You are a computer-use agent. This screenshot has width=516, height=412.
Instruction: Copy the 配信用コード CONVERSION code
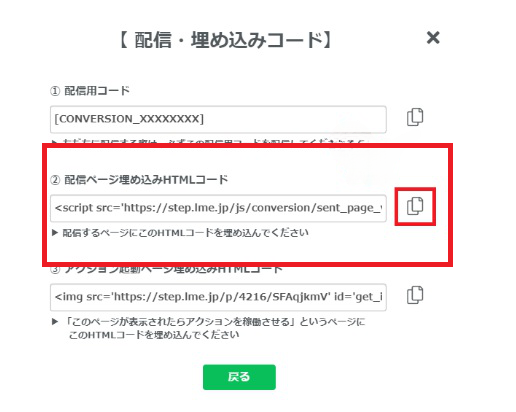415,117
